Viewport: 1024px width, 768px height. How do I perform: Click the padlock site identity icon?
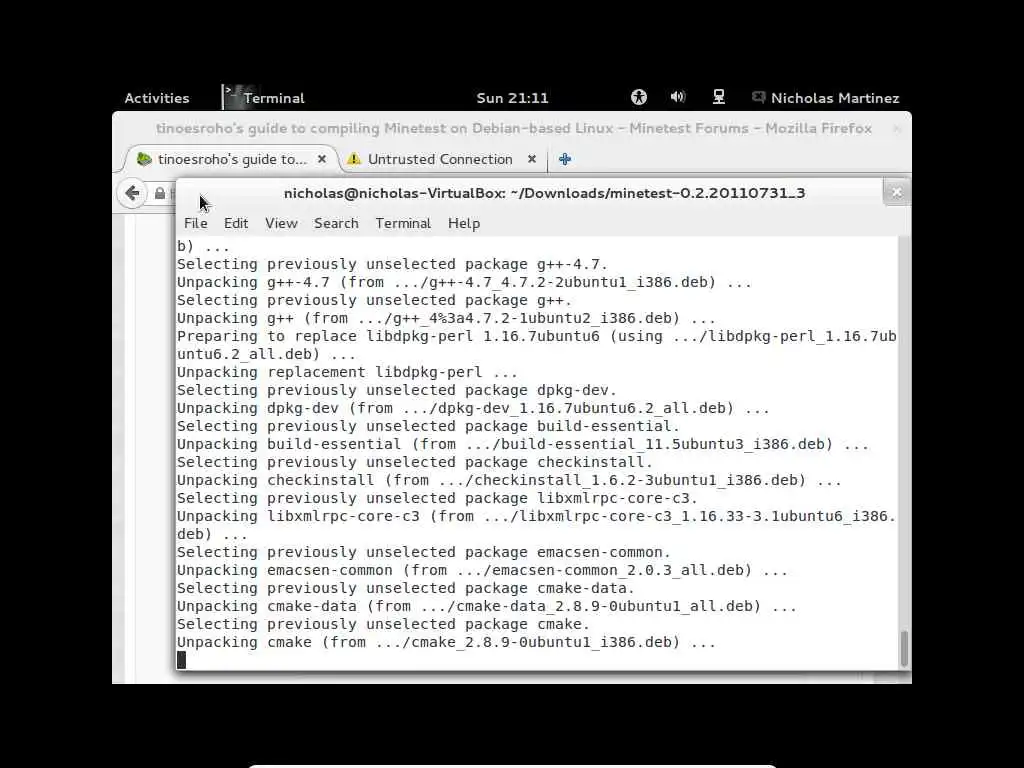coord(160,193)
